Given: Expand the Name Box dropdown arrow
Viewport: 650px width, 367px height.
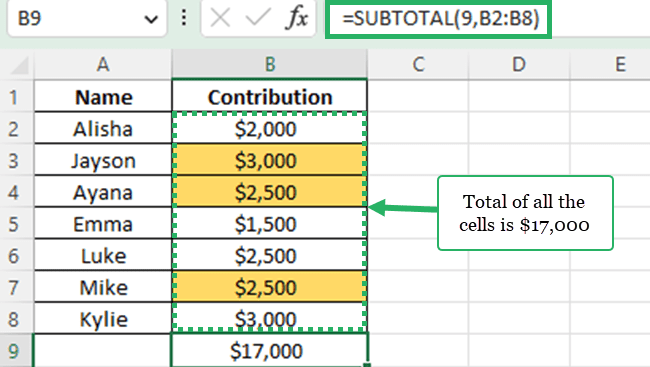Looking at the screenshot, I should pyautogui.click(x=151, y=19).
